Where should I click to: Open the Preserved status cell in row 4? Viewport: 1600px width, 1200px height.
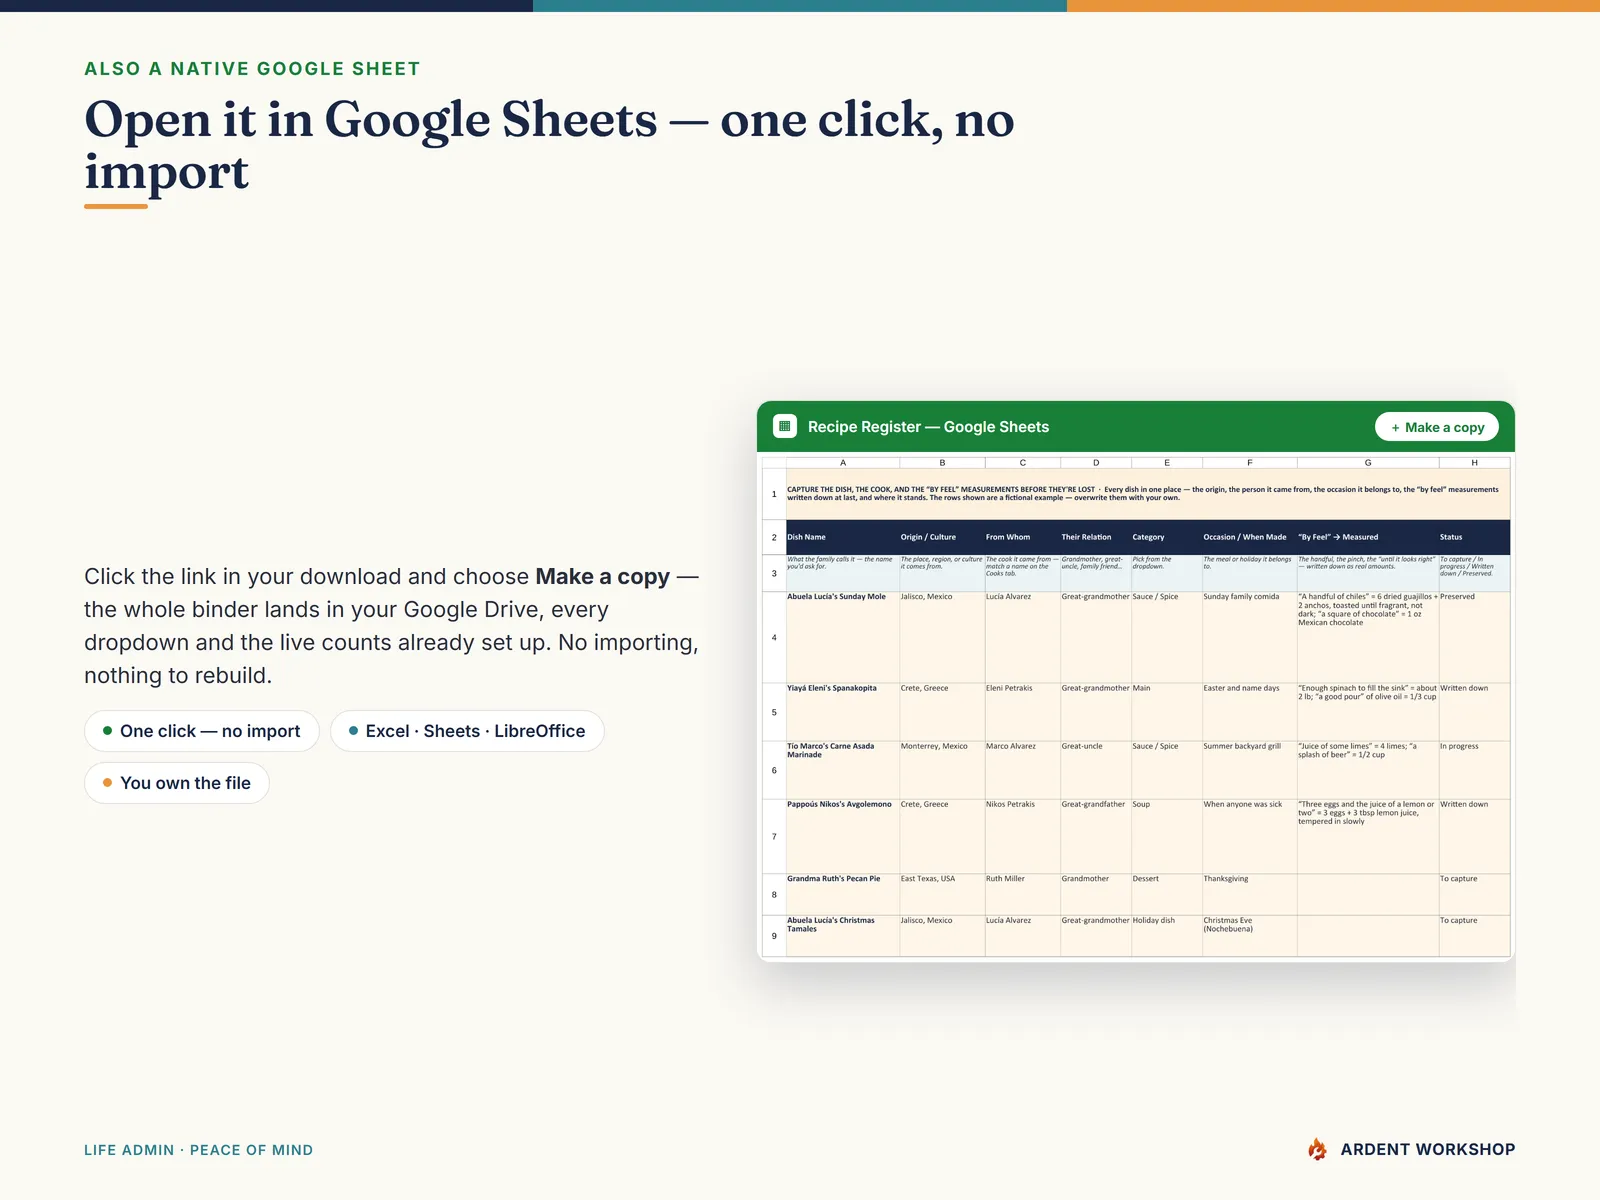(x=1474, y=637)
